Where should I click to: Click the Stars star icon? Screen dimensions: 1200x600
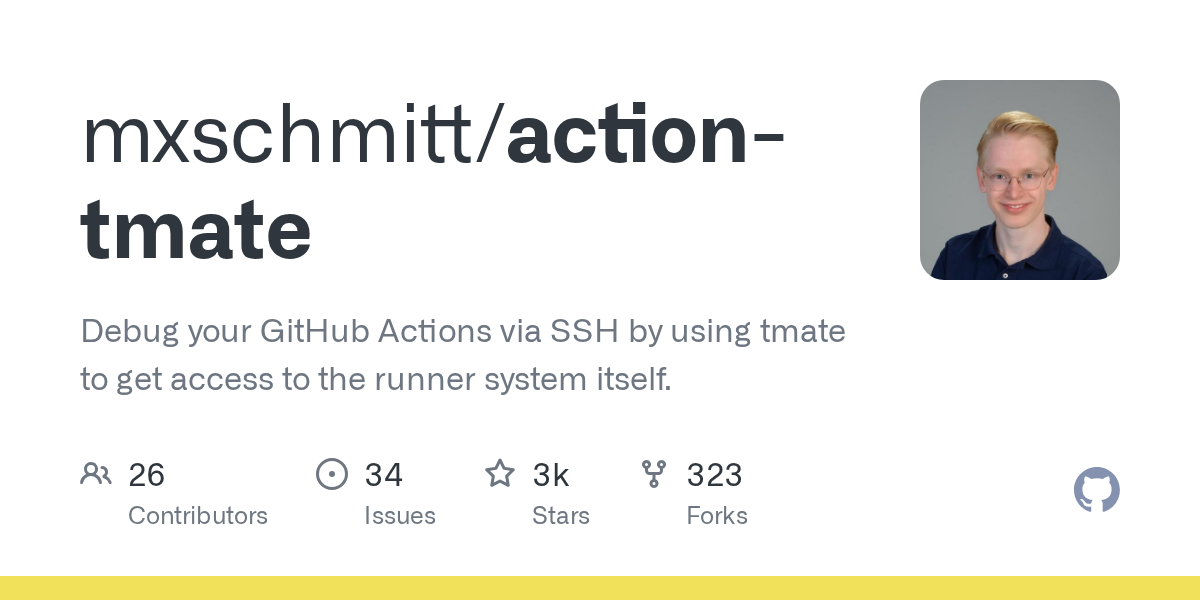(500, 474)
